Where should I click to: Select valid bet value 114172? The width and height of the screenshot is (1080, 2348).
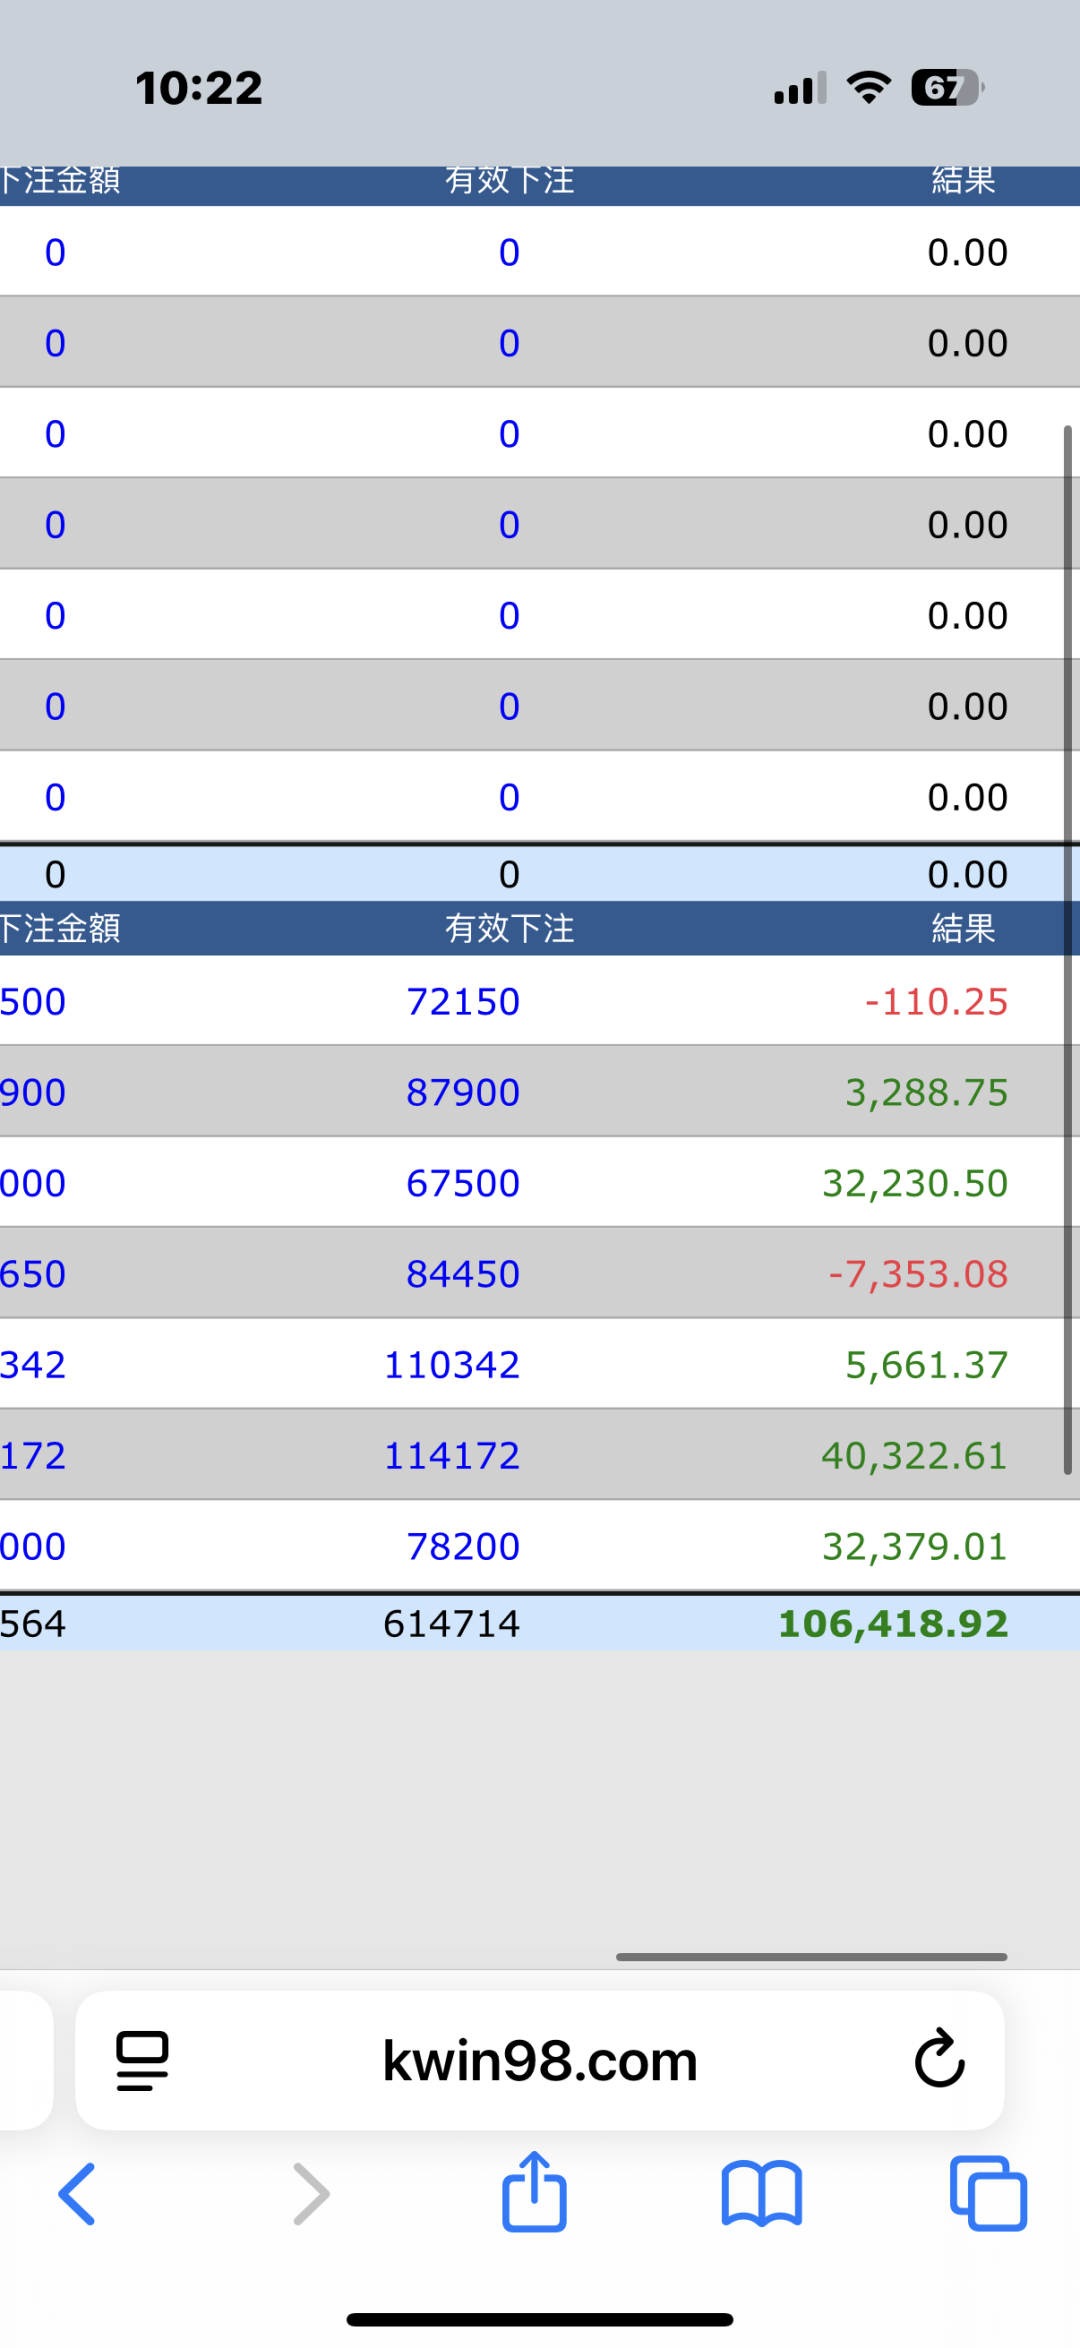click(x=452, y=1456)
